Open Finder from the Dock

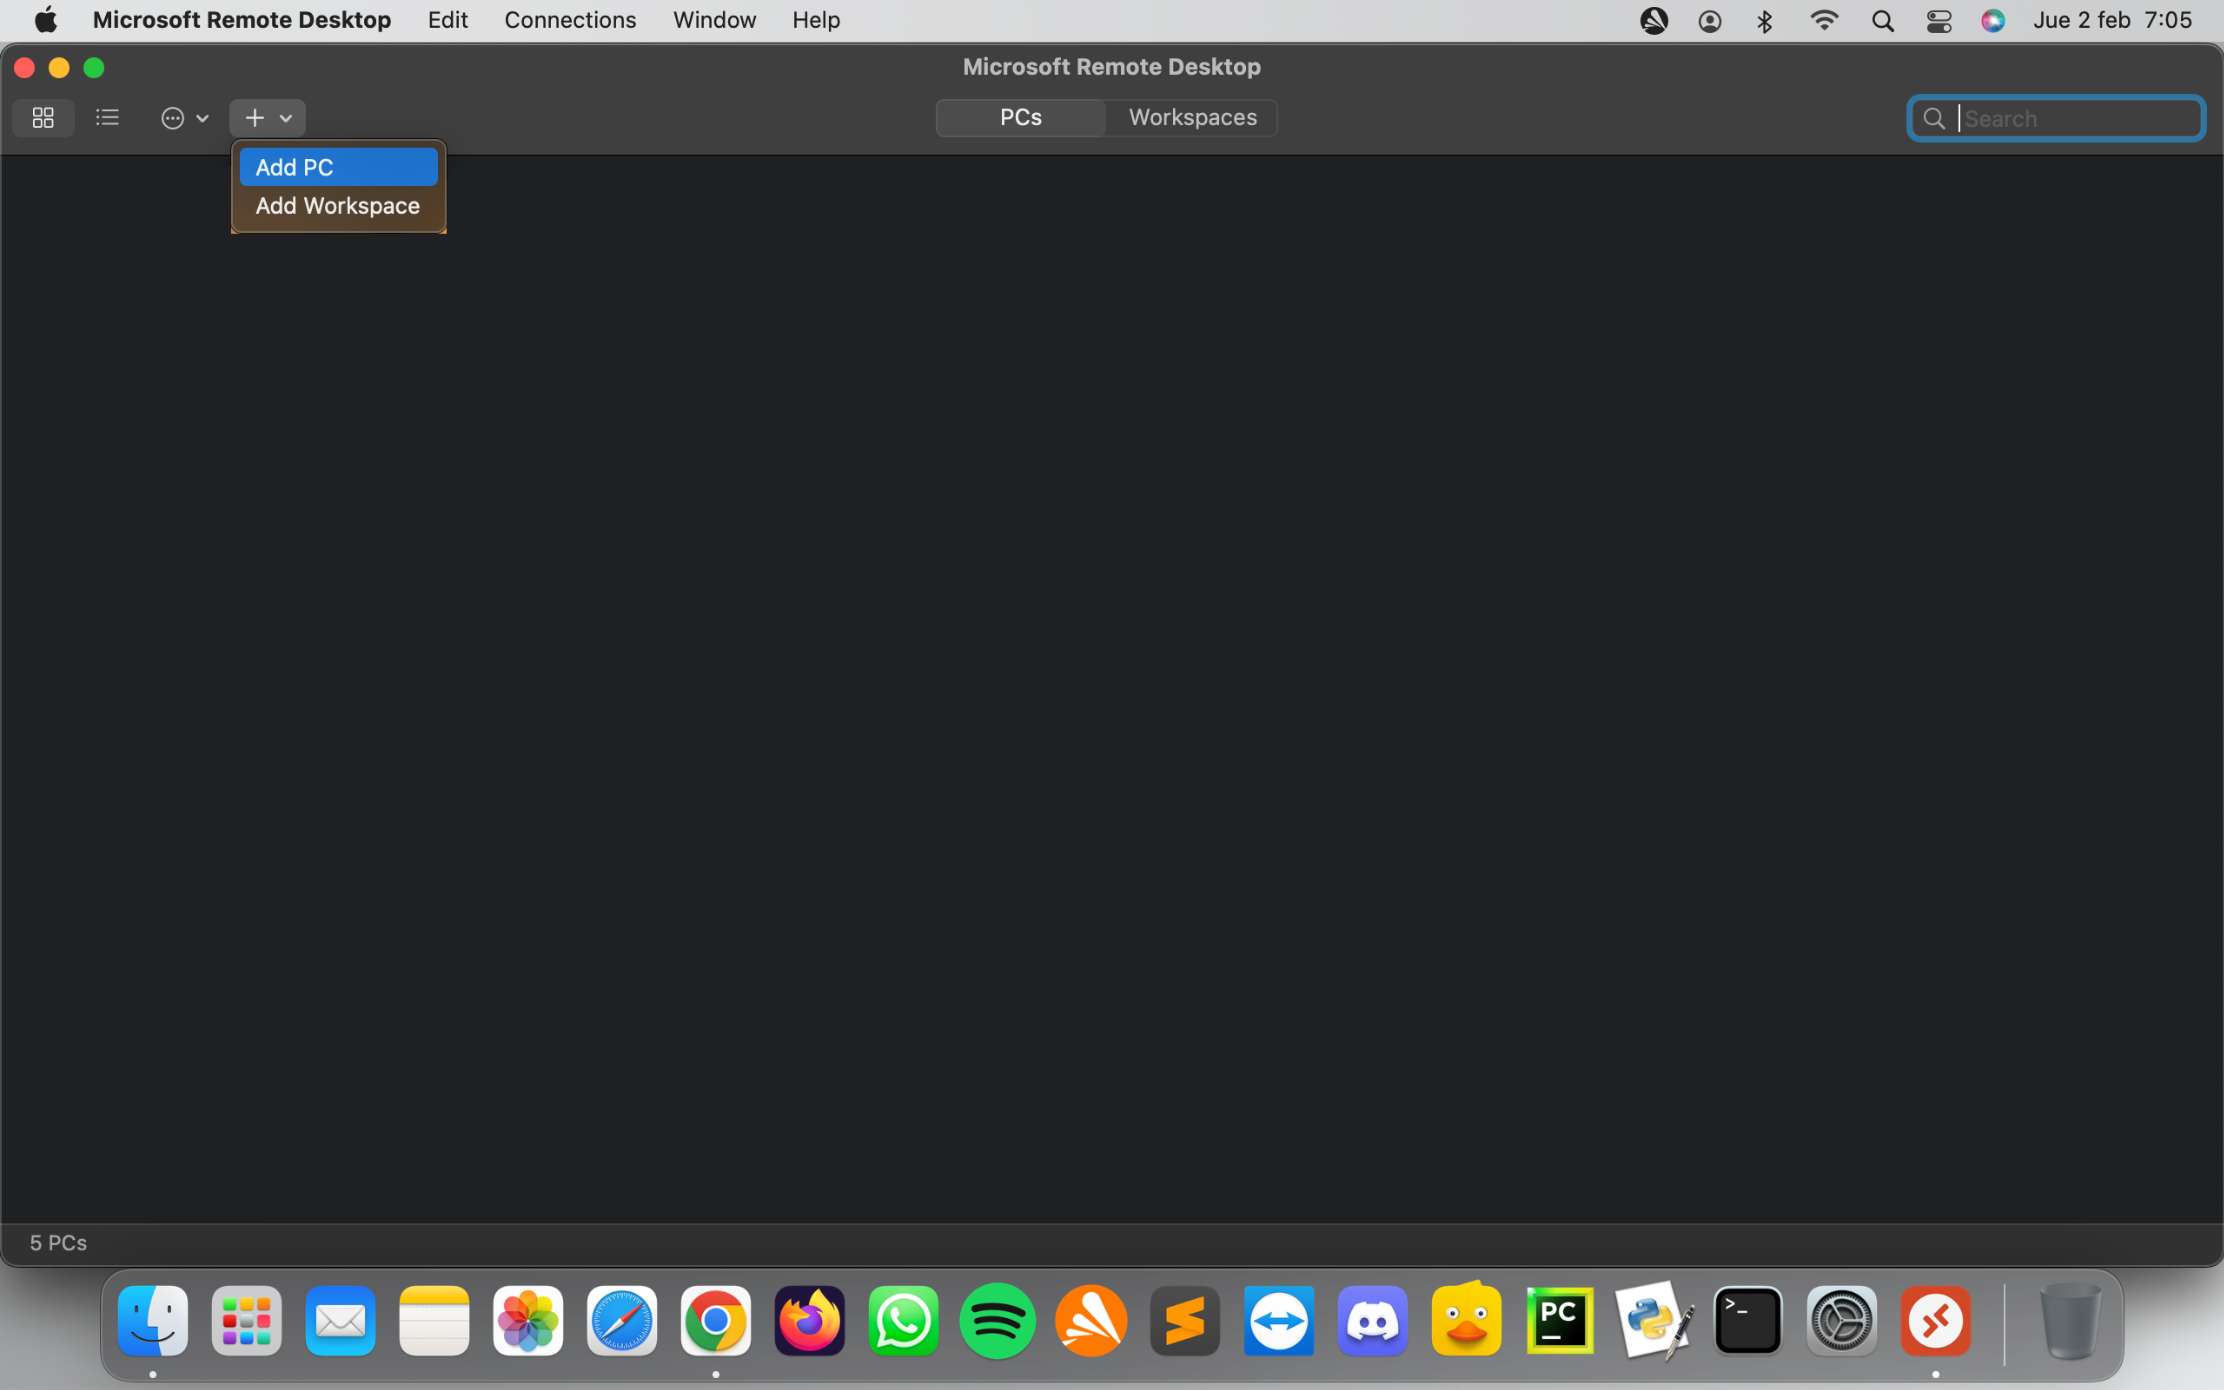point(153,1321)
